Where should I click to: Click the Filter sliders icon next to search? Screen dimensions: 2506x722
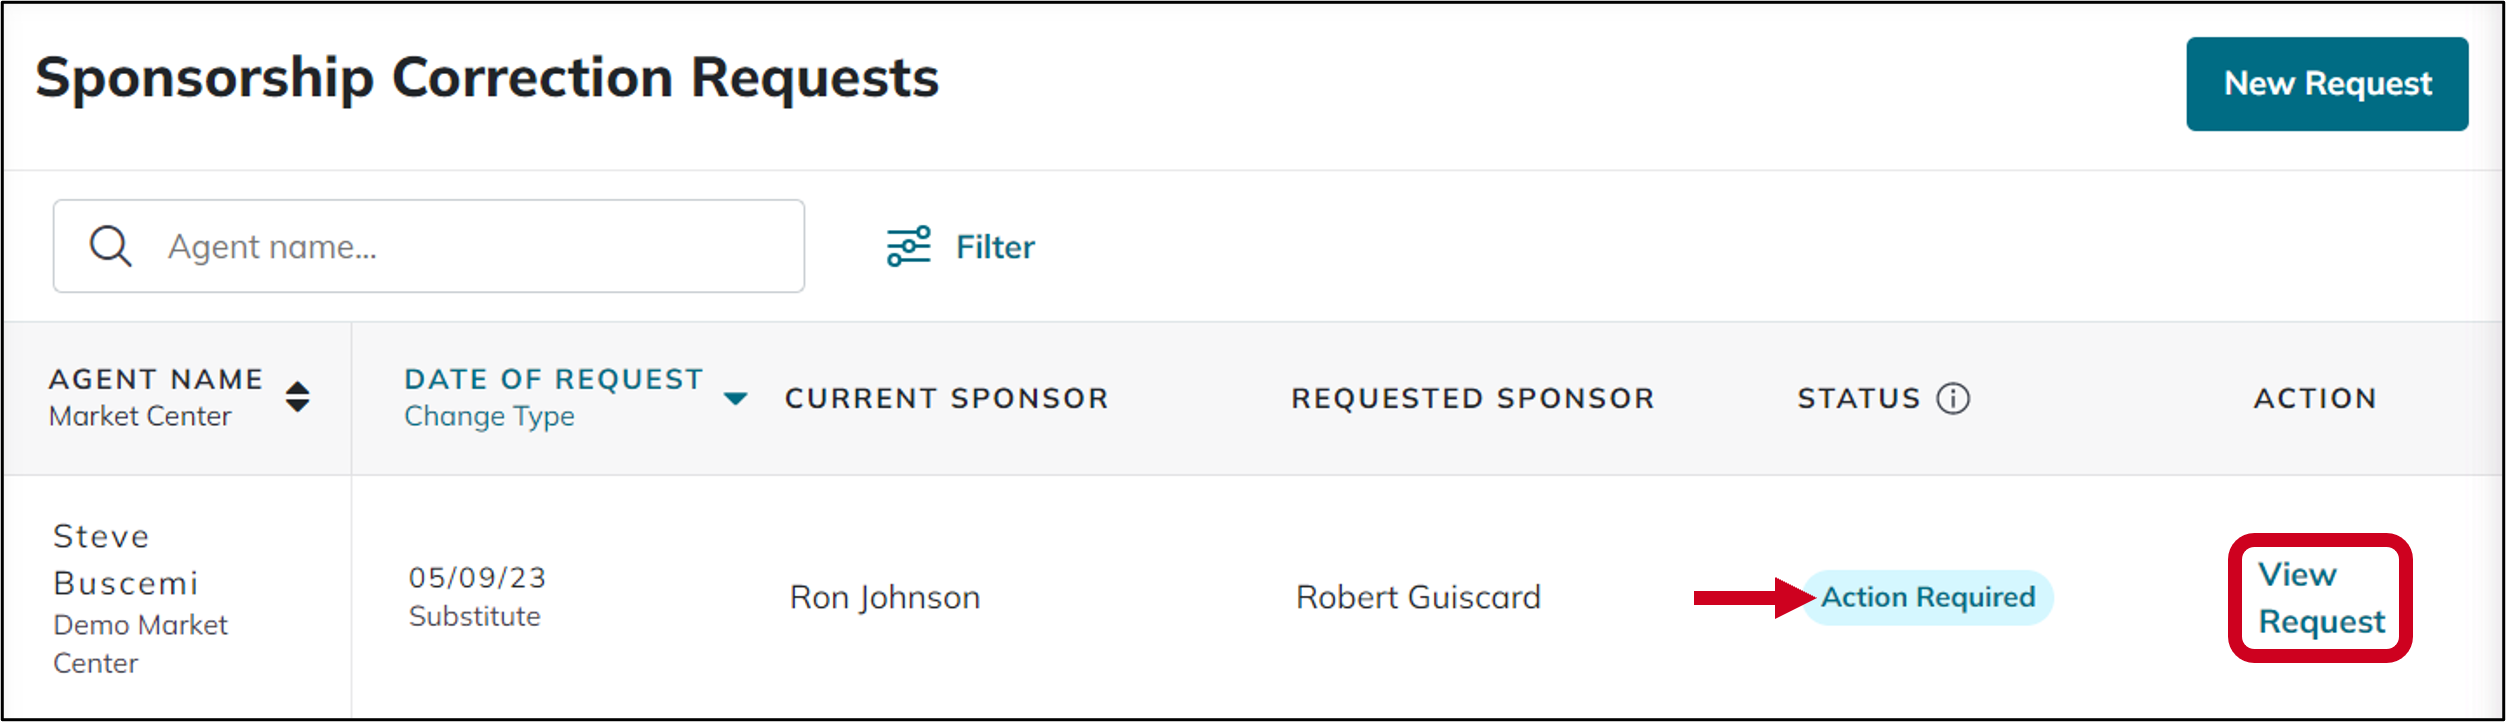coord(908,245)
